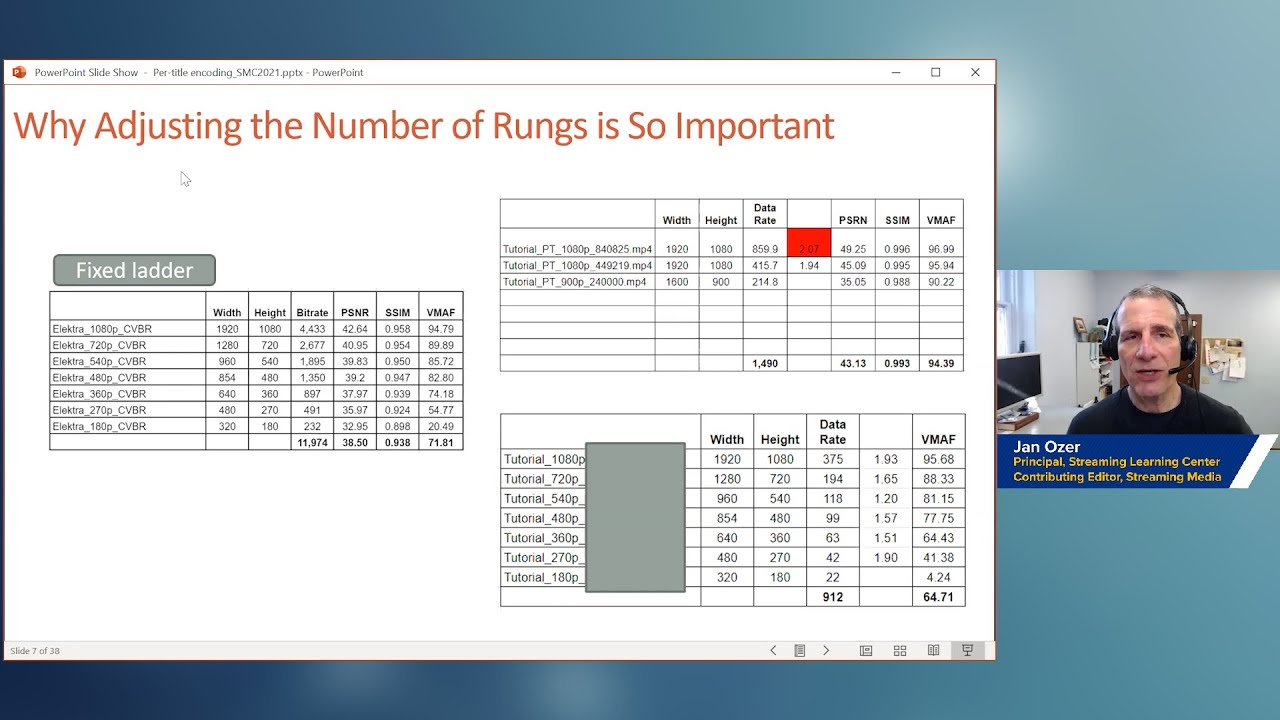Switch to Reading View

click(x=933, y=650)
